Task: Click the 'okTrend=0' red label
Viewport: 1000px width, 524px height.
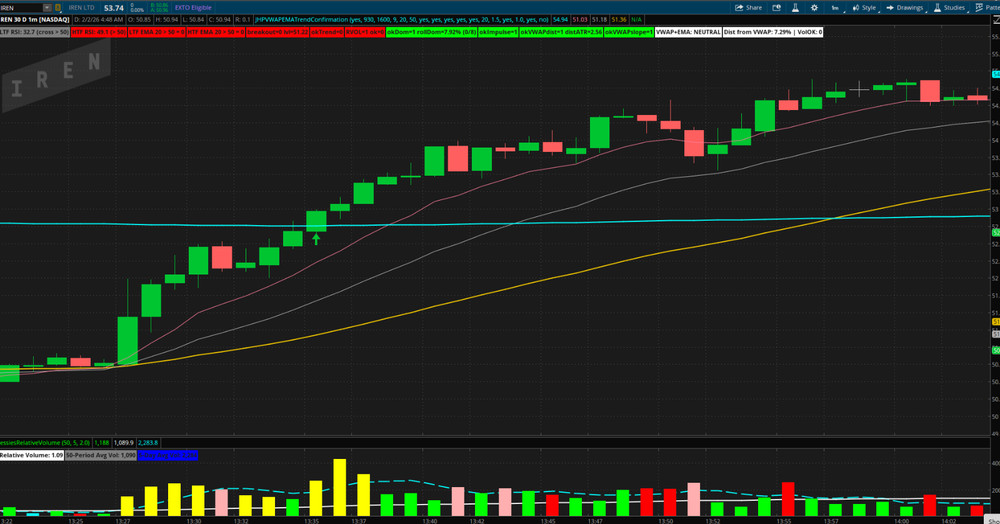Action: 327,32
